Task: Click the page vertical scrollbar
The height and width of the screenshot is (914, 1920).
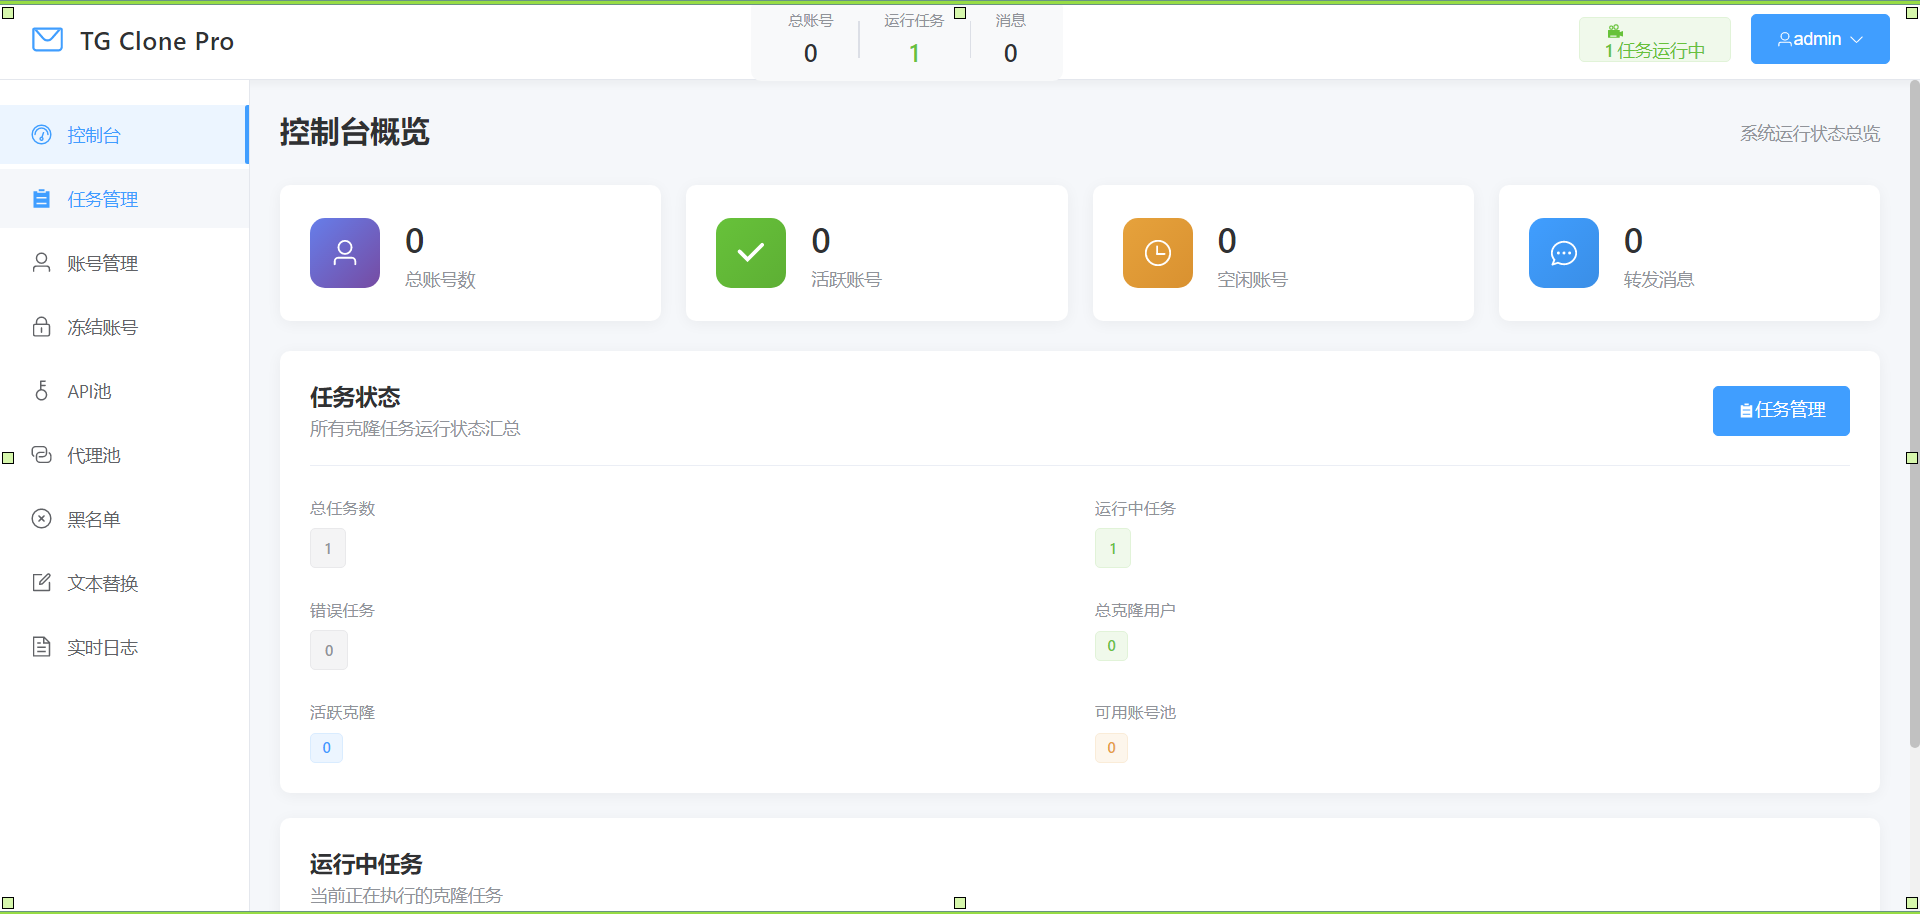Action: click(1914, 414)
